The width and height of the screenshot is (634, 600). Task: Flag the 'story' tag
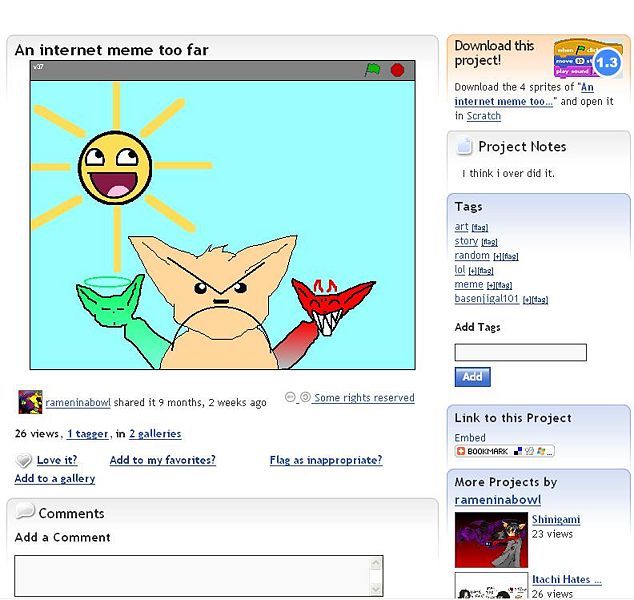489,242
